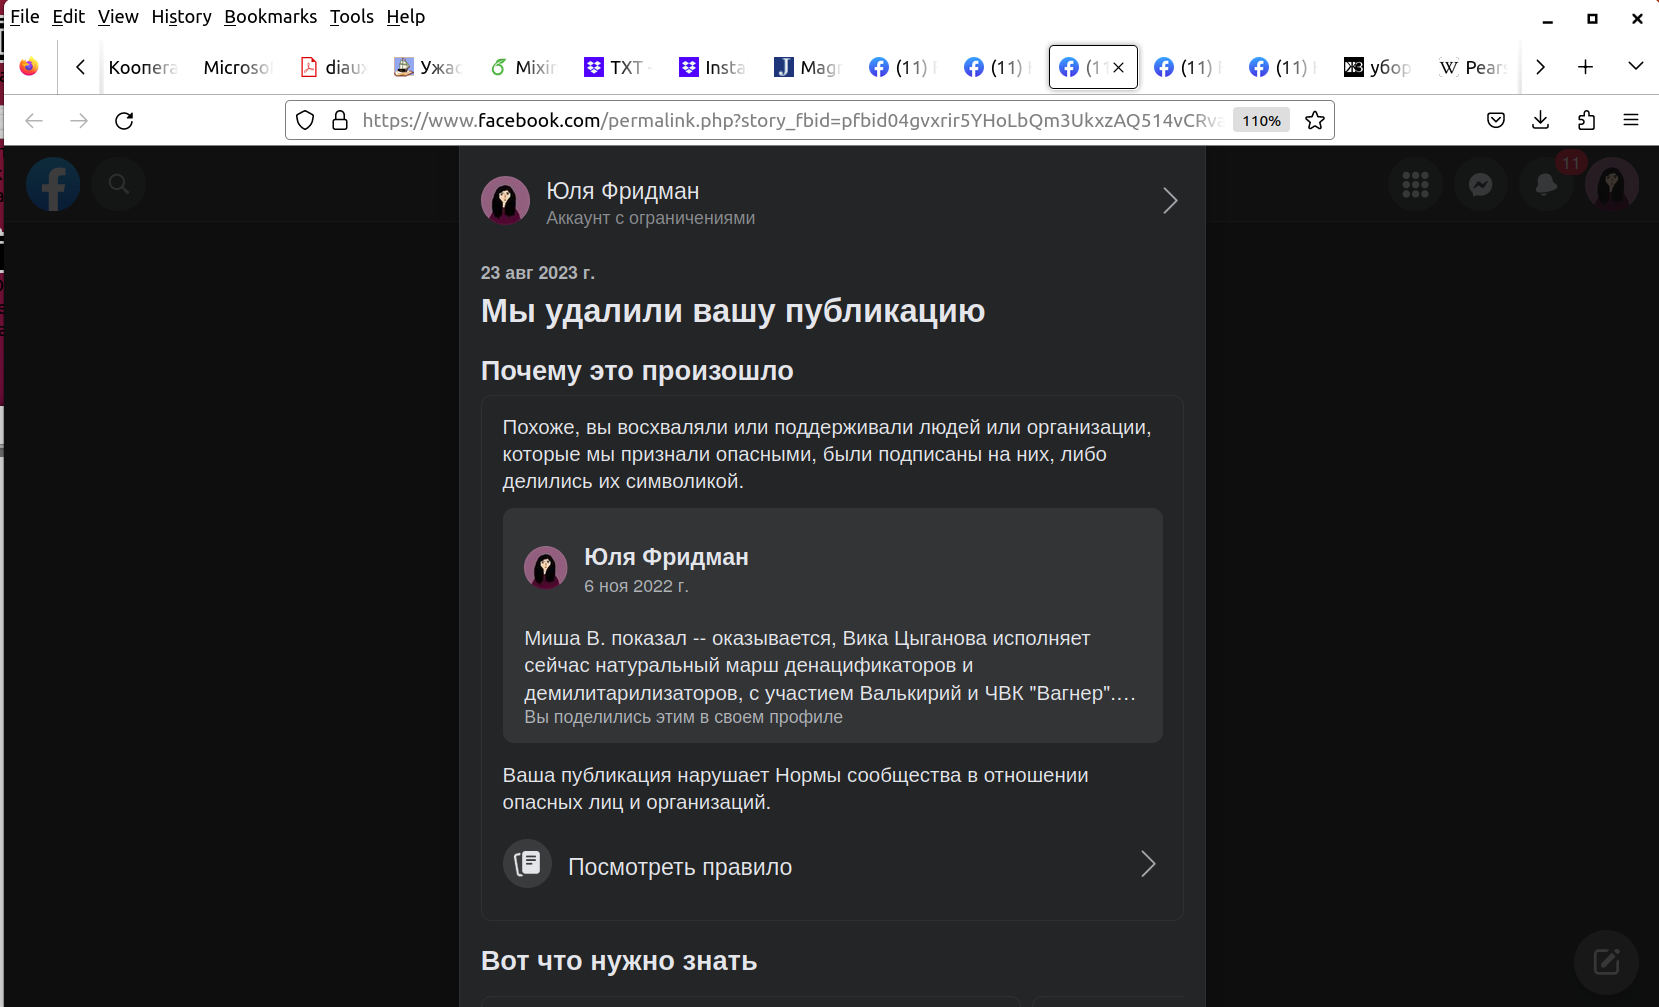Switch to the Mixin tab

(x=523, y=67)
